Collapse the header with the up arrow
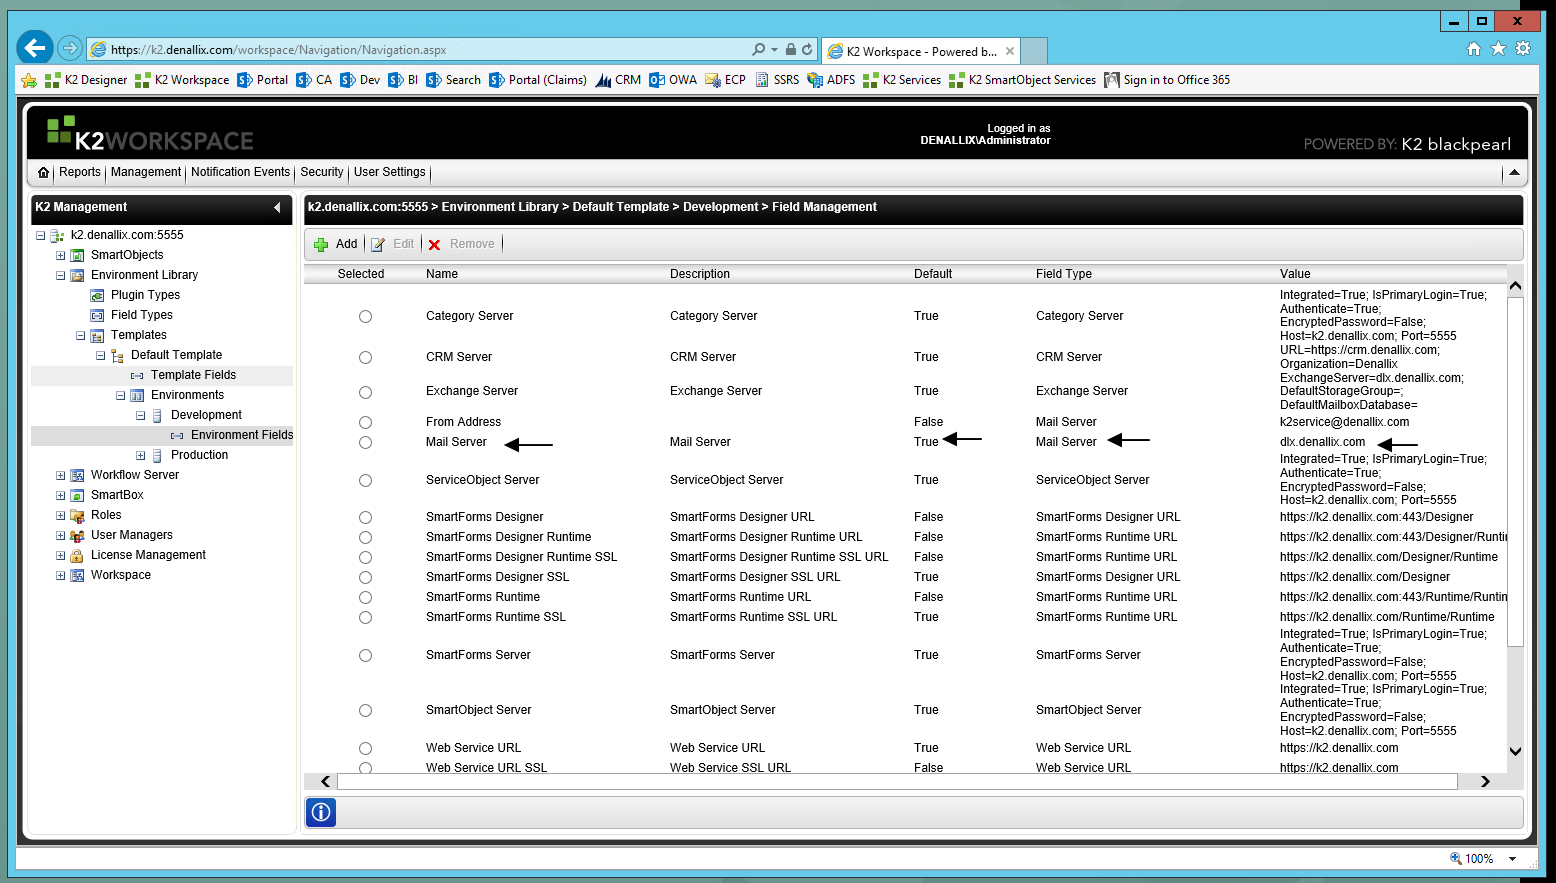 1514,173
